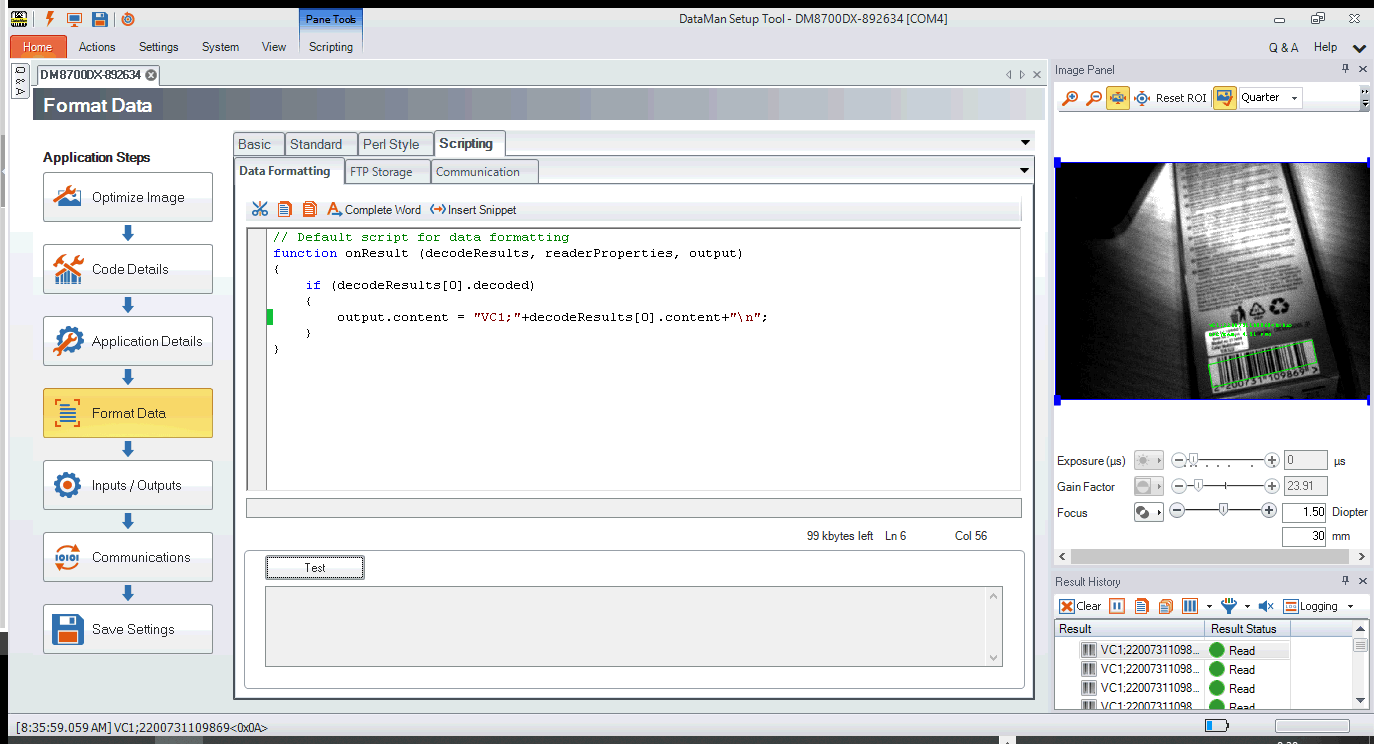
Task: Pause the result history updates
Action: (x=1117, y=606)
